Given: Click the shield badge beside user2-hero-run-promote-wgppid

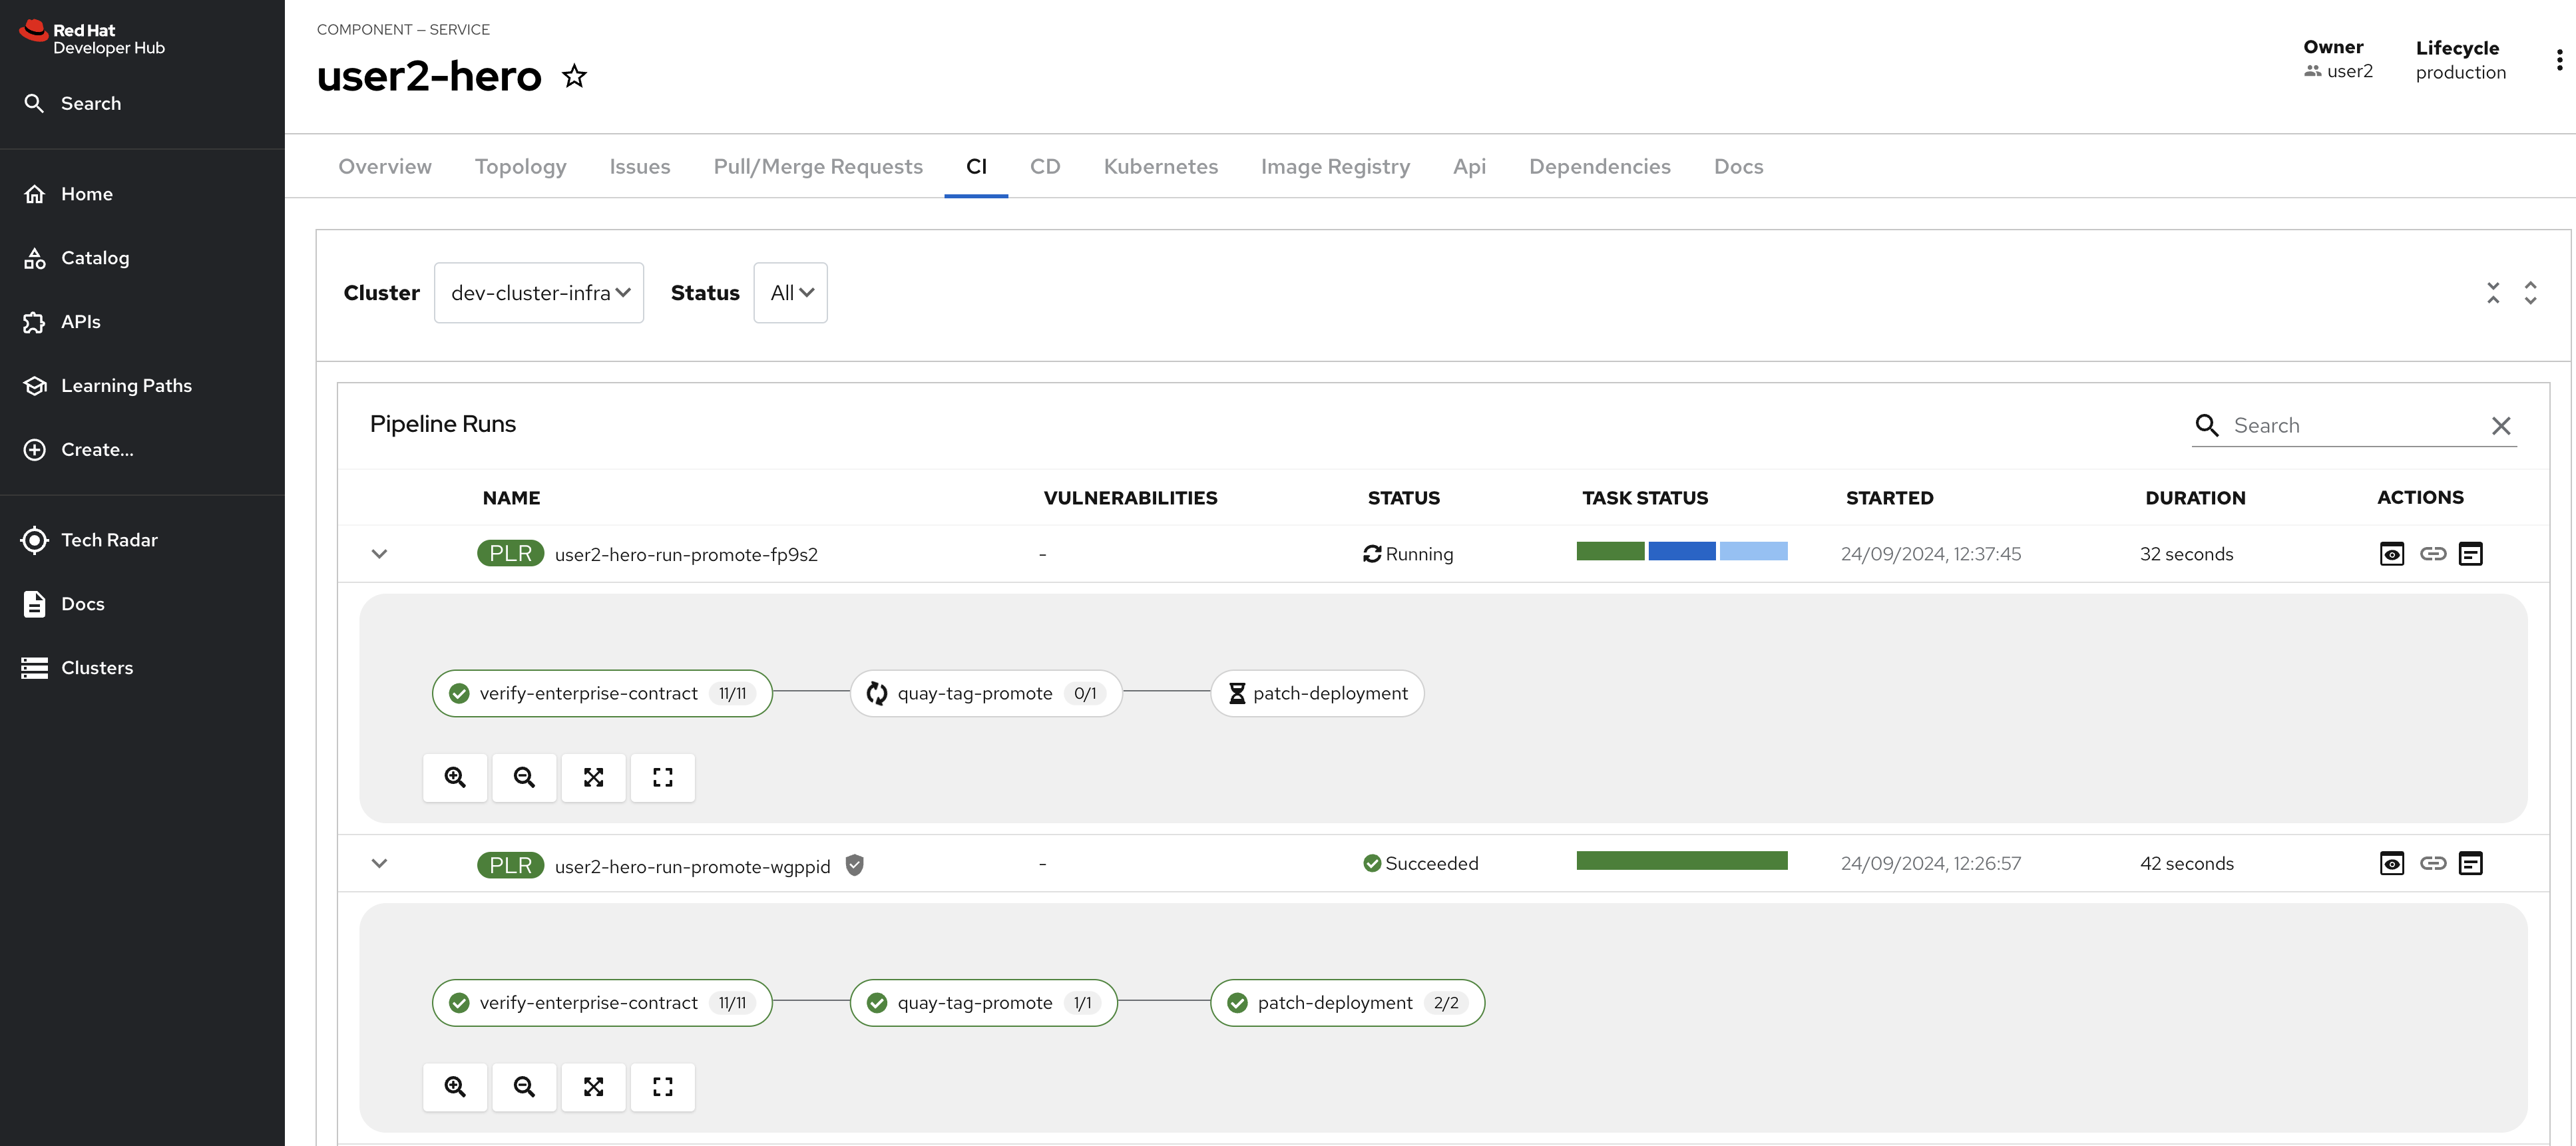Looking at the screenshot, I should point(854,865).
